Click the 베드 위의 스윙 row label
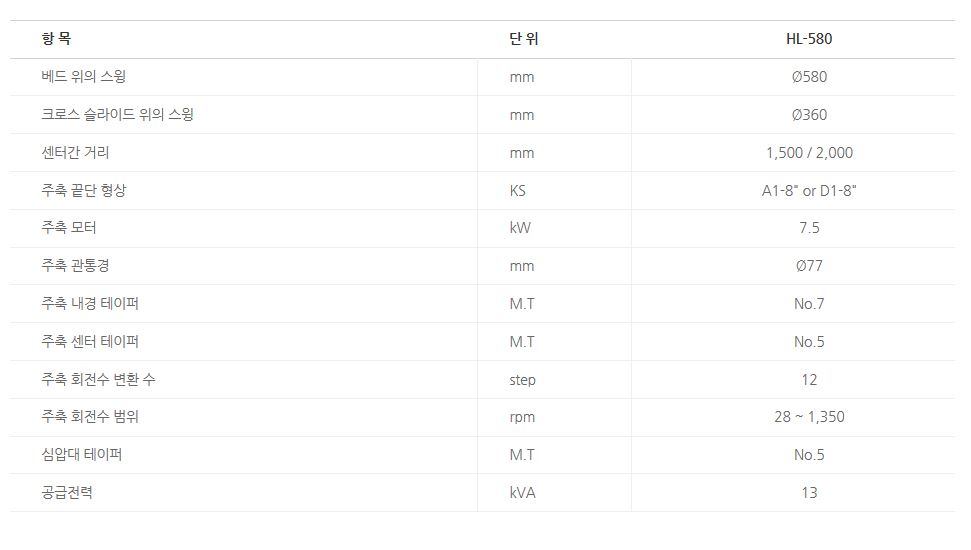This screenshot has width=971, height=550. click(84, 77)
